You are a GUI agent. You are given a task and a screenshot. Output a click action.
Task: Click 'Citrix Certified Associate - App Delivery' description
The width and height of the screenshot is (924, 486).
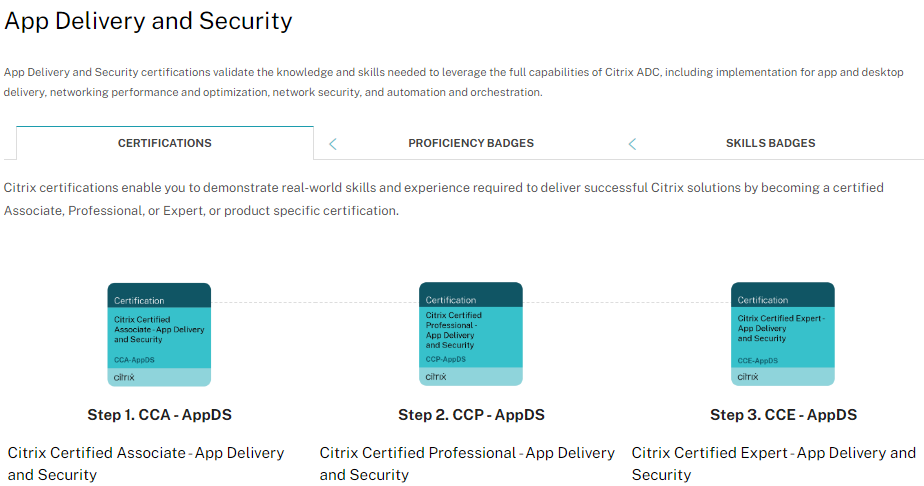[x=146, y=464]
